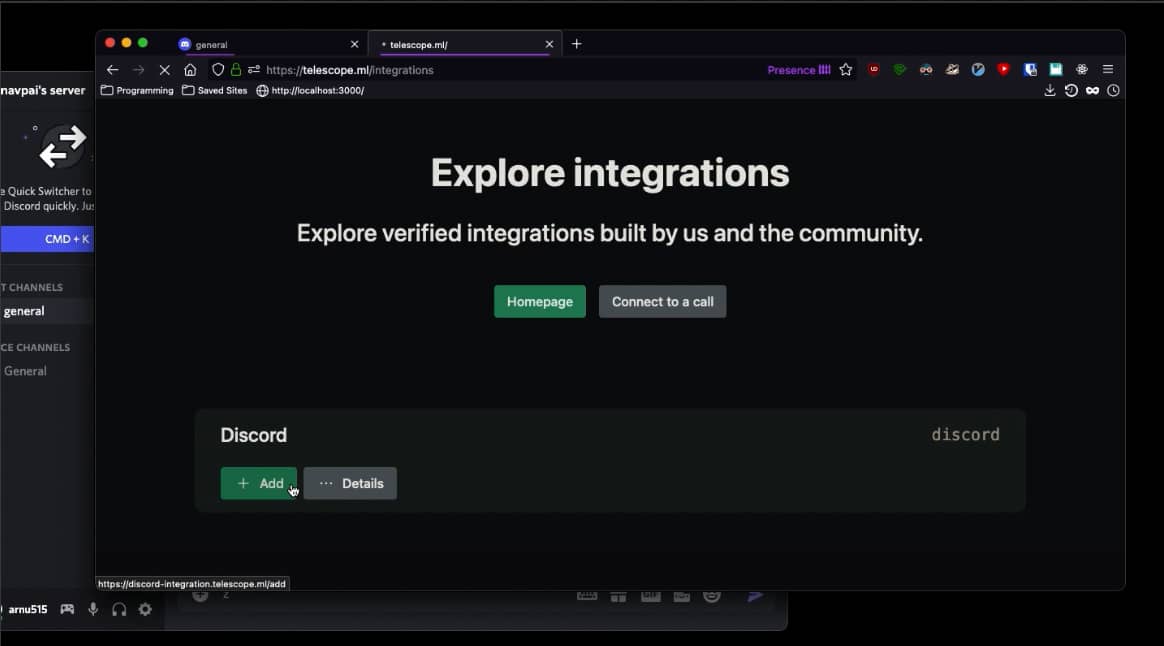Click the green padlock site security icon
The height and width of the screenshot is (646, 1164).
pos(235,70)
